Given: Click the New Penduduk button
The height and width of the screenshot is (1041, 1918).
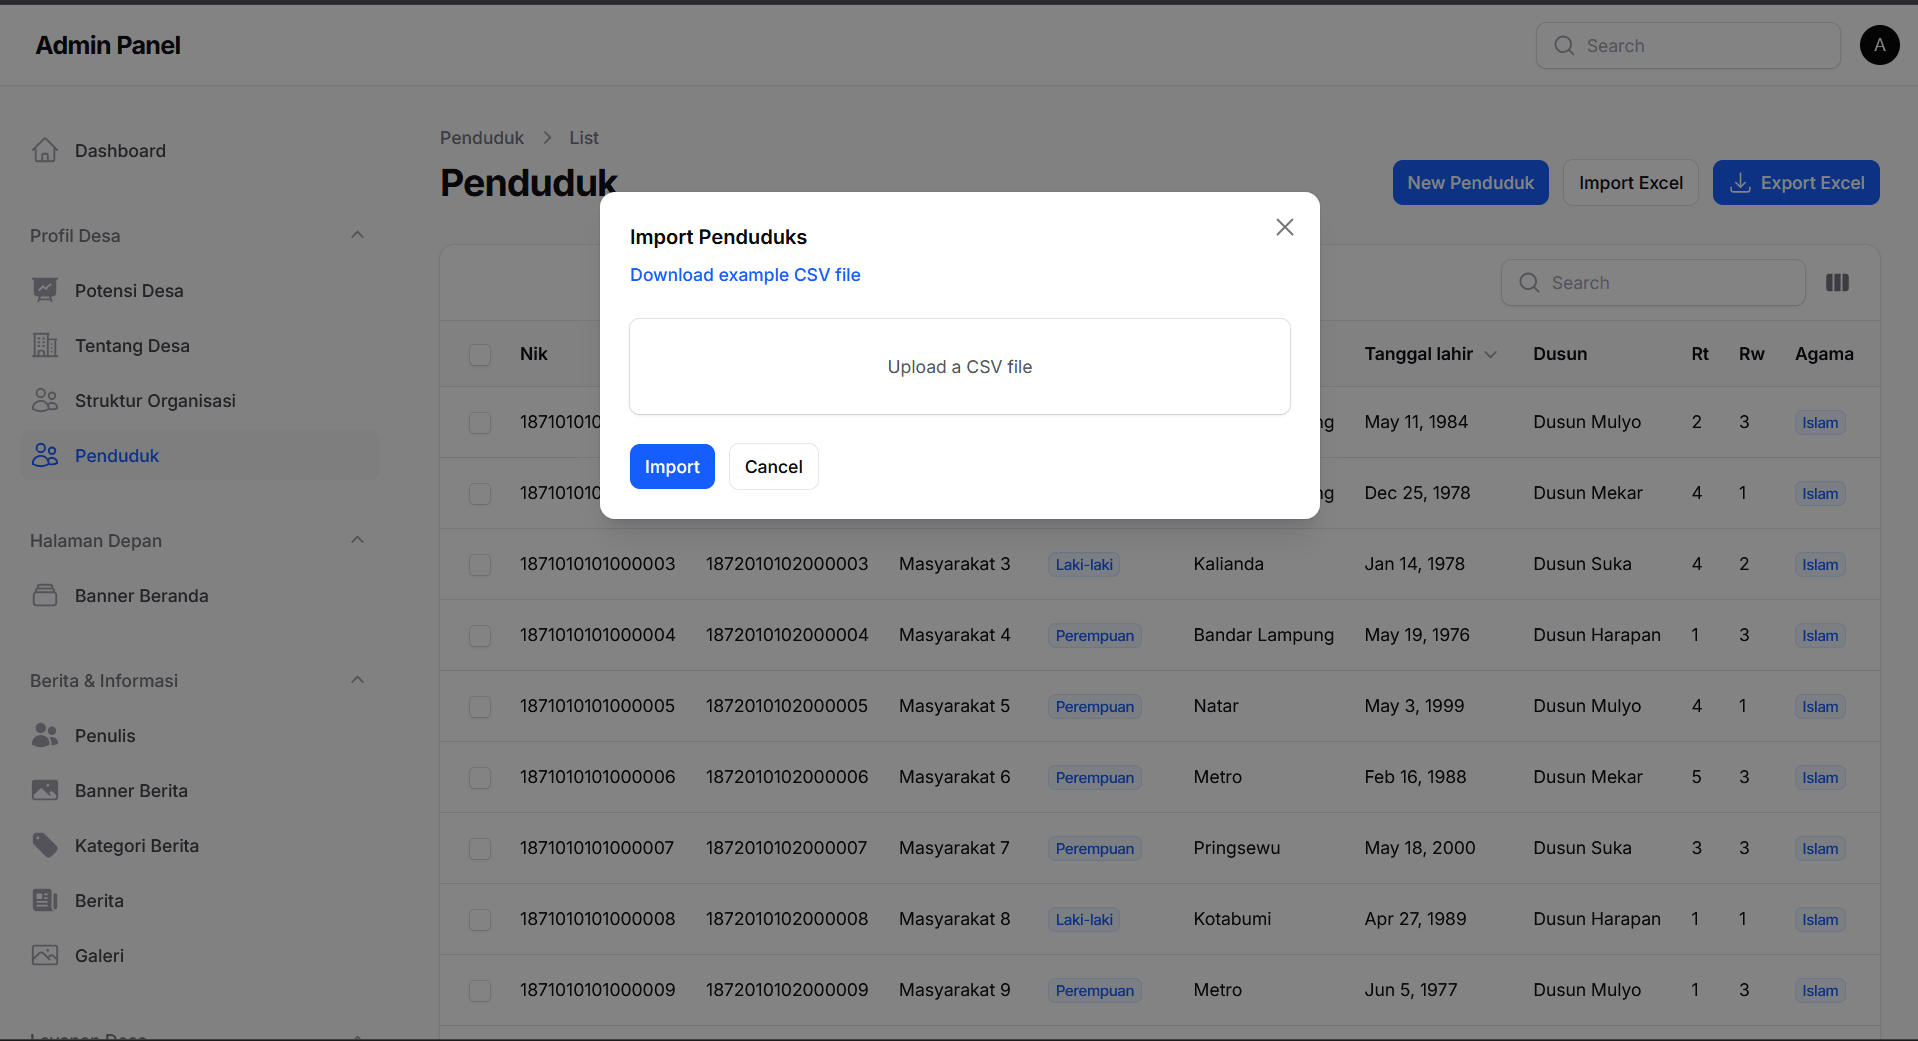Looking at the screenshot, I should click(1470, 183).
